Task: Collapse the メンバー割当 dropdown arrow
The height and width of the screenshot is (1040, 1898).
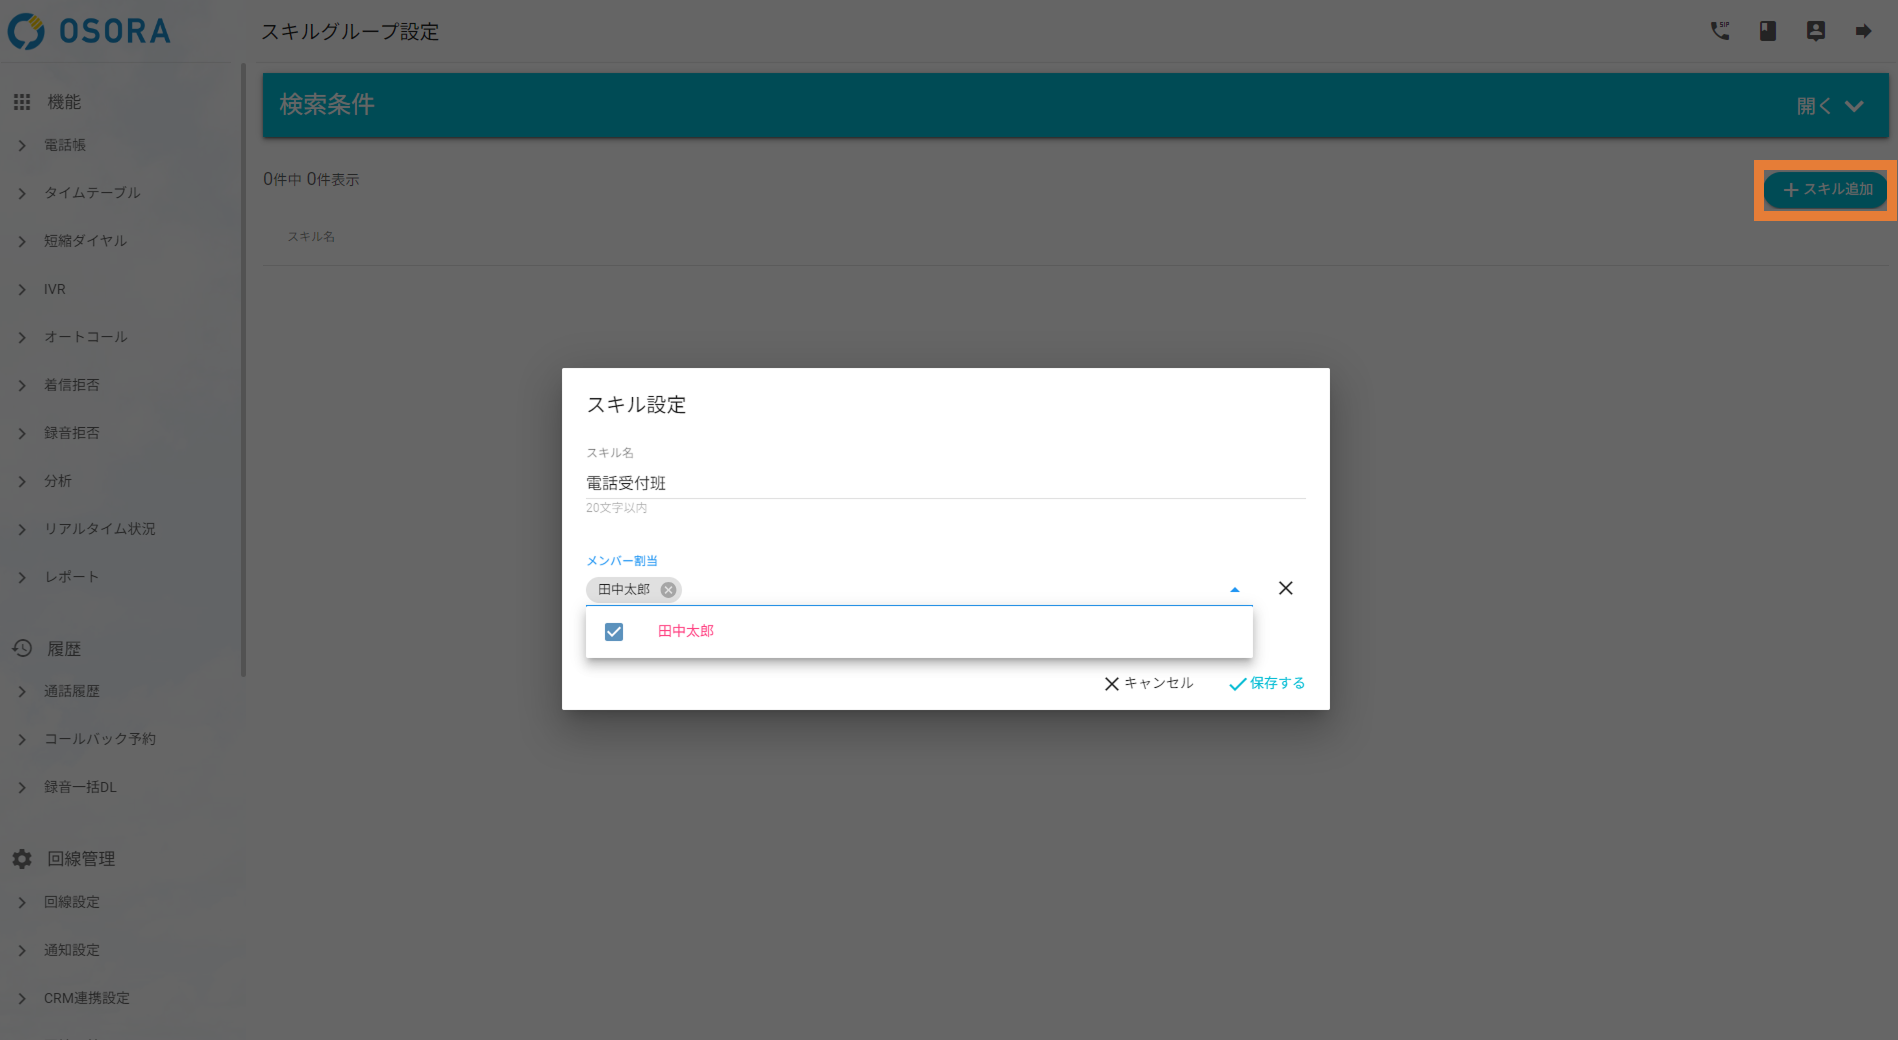Action: click(1234, 590)
